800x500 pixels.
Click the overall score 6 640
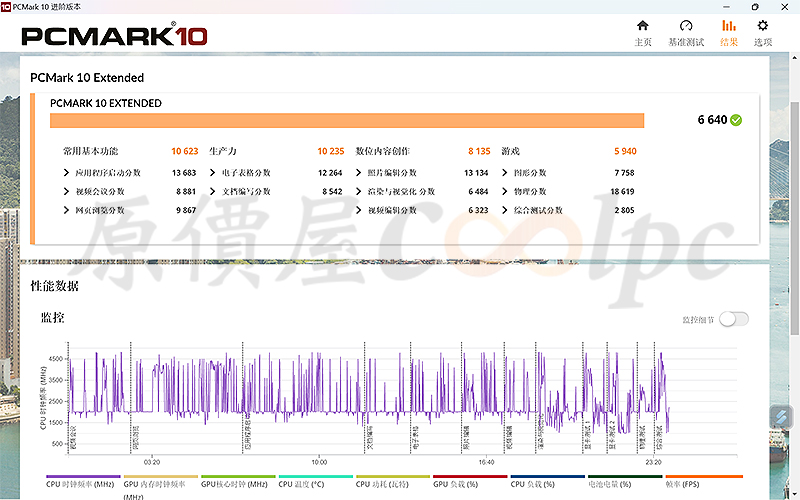712,120
